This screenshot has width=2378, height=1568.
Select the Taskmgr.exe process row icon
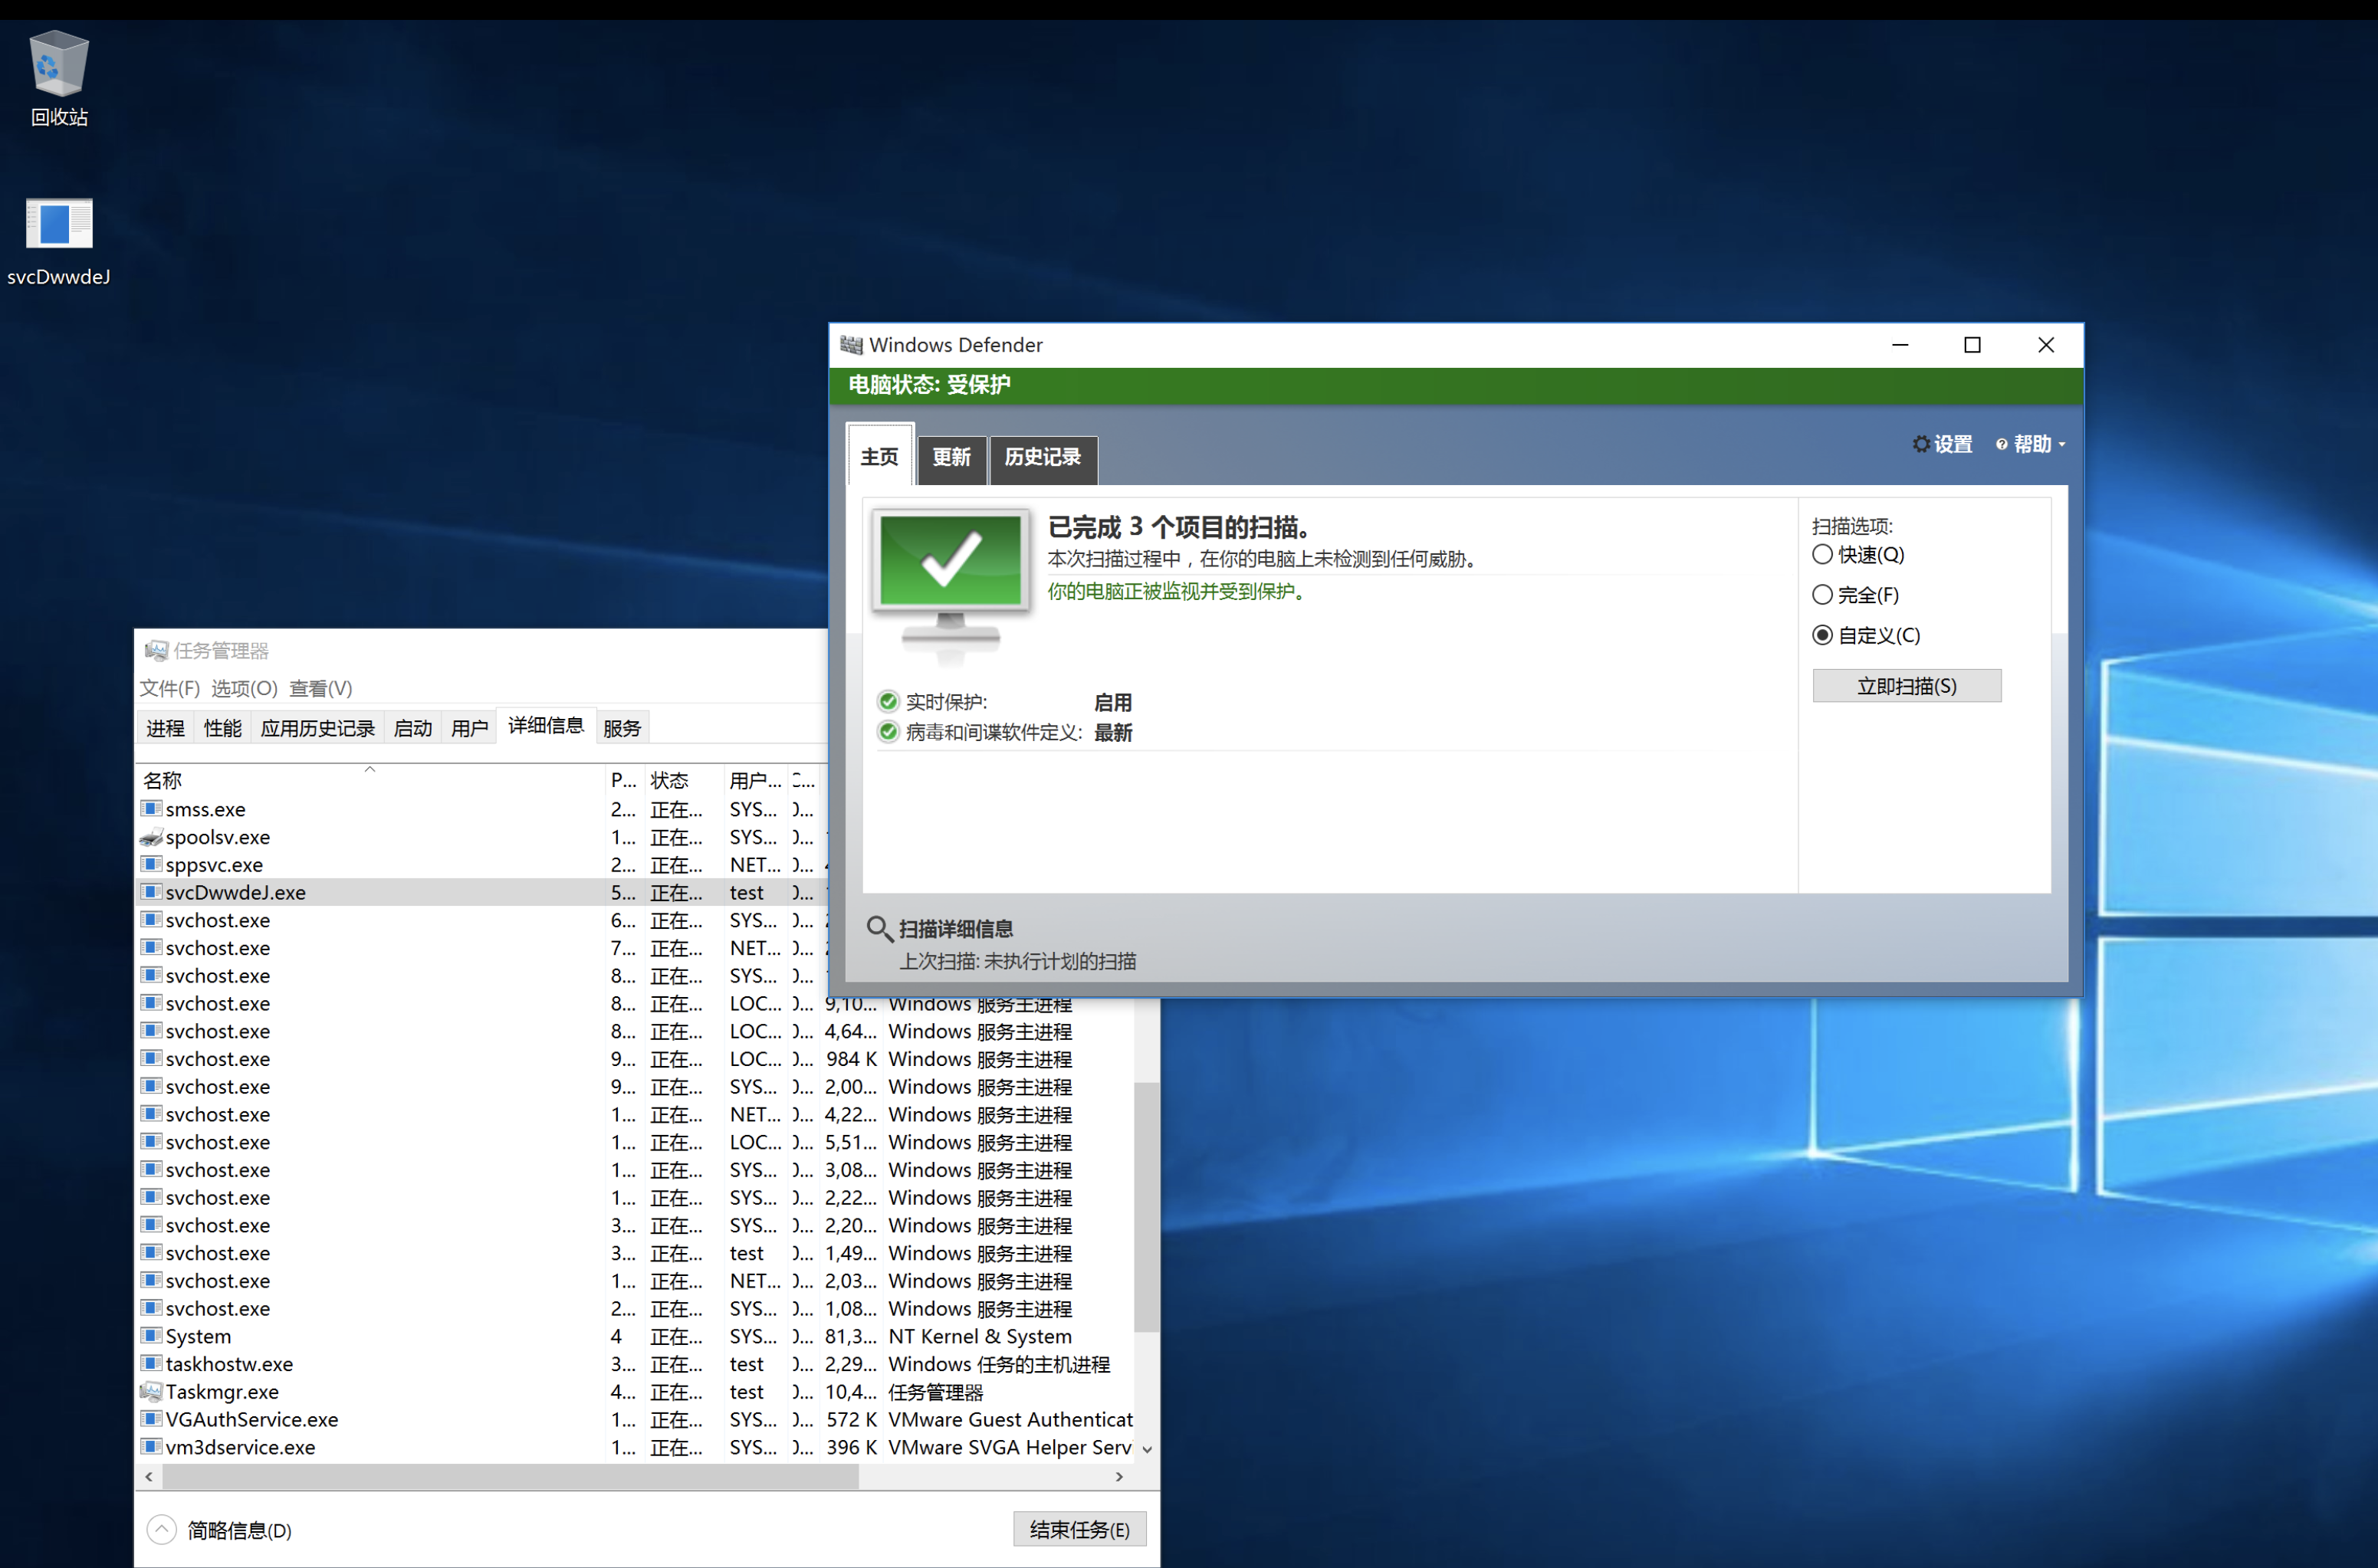[x=151, y=1391]
